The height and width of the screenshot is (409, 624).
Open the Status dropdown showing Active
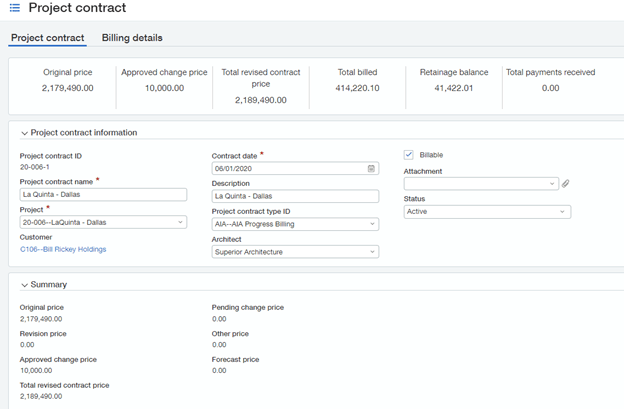coord(564,212)
